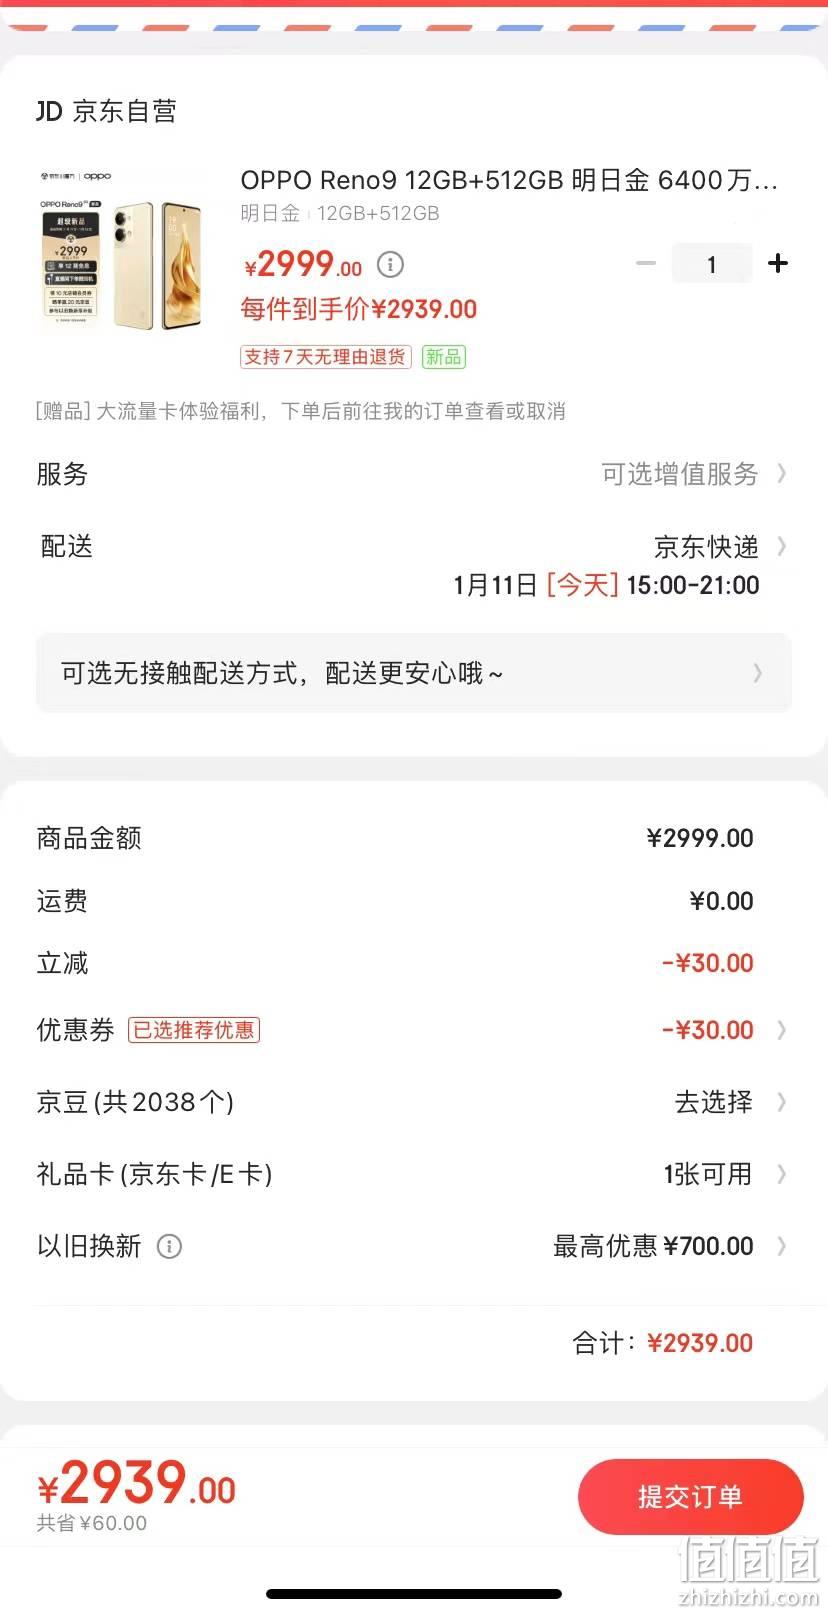Open the OPPO Reno9 product title

tap(509, 180)
